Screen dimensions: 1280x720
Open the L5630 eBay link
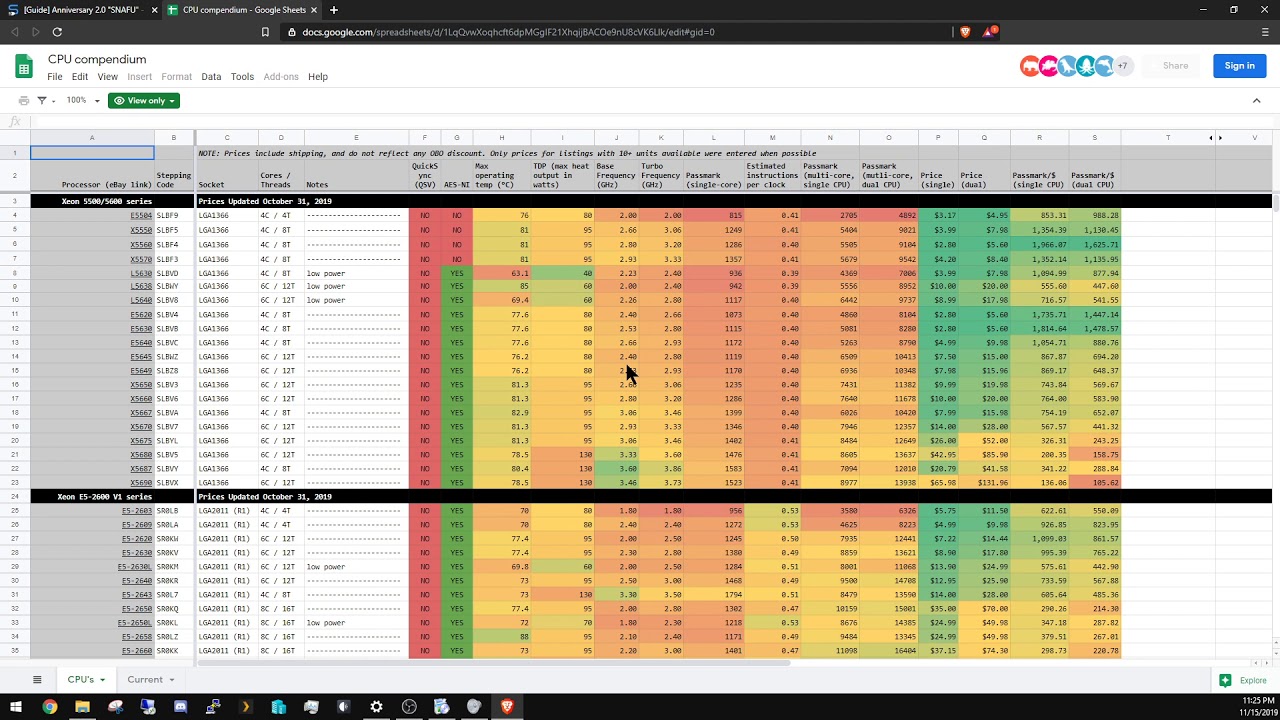pos(141,273)
